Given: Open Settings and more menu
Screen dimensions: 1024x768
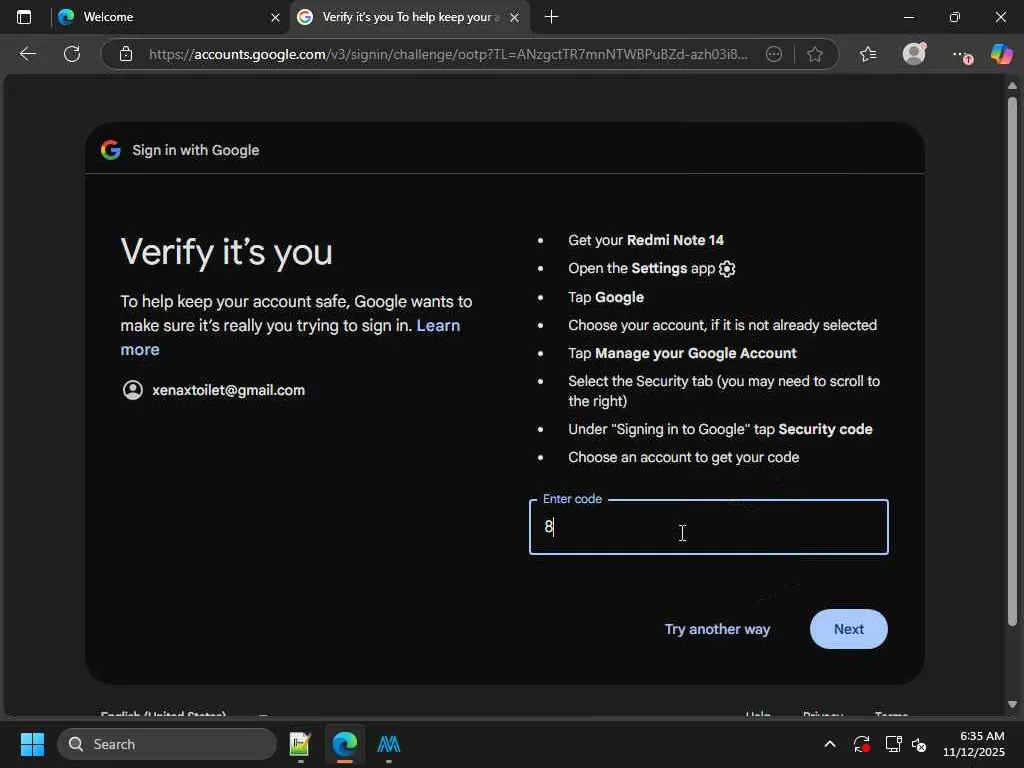Looking at the screenshot, I should (962, 55).
